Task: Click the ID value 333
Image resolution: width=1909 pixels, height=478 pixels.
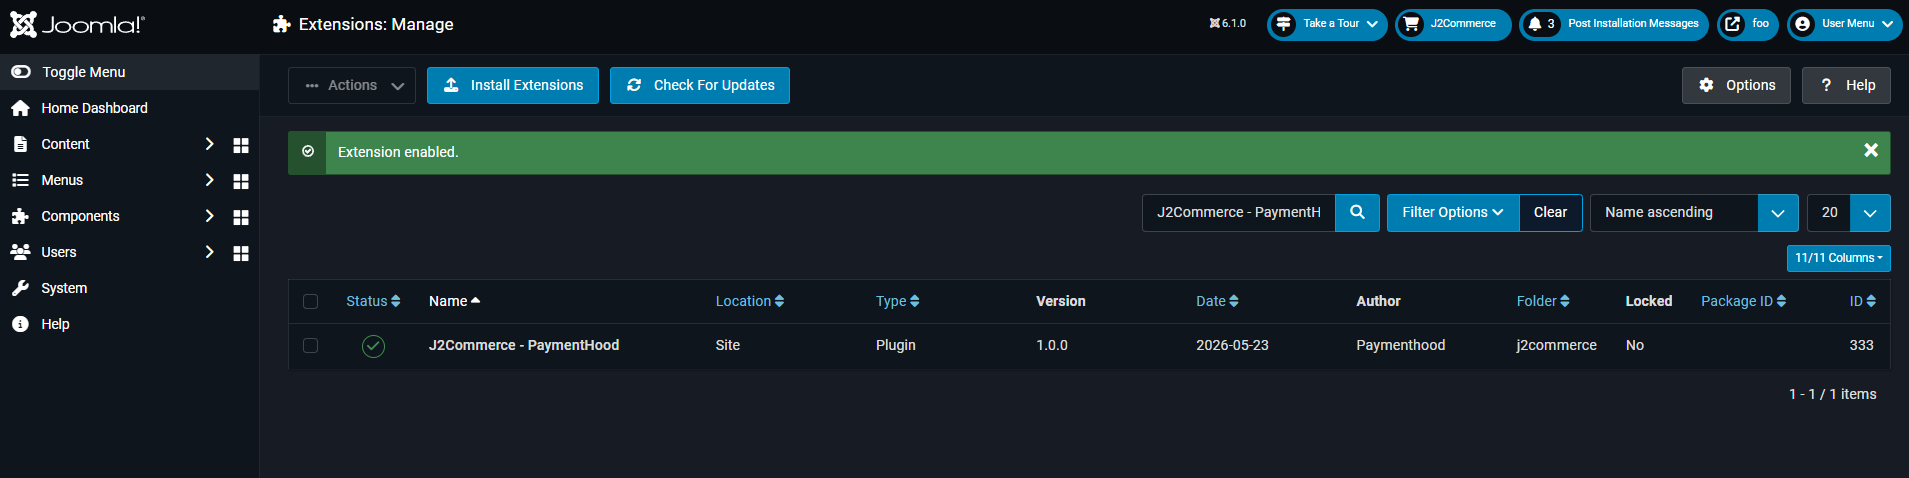Action: [x=1862, y=345]
